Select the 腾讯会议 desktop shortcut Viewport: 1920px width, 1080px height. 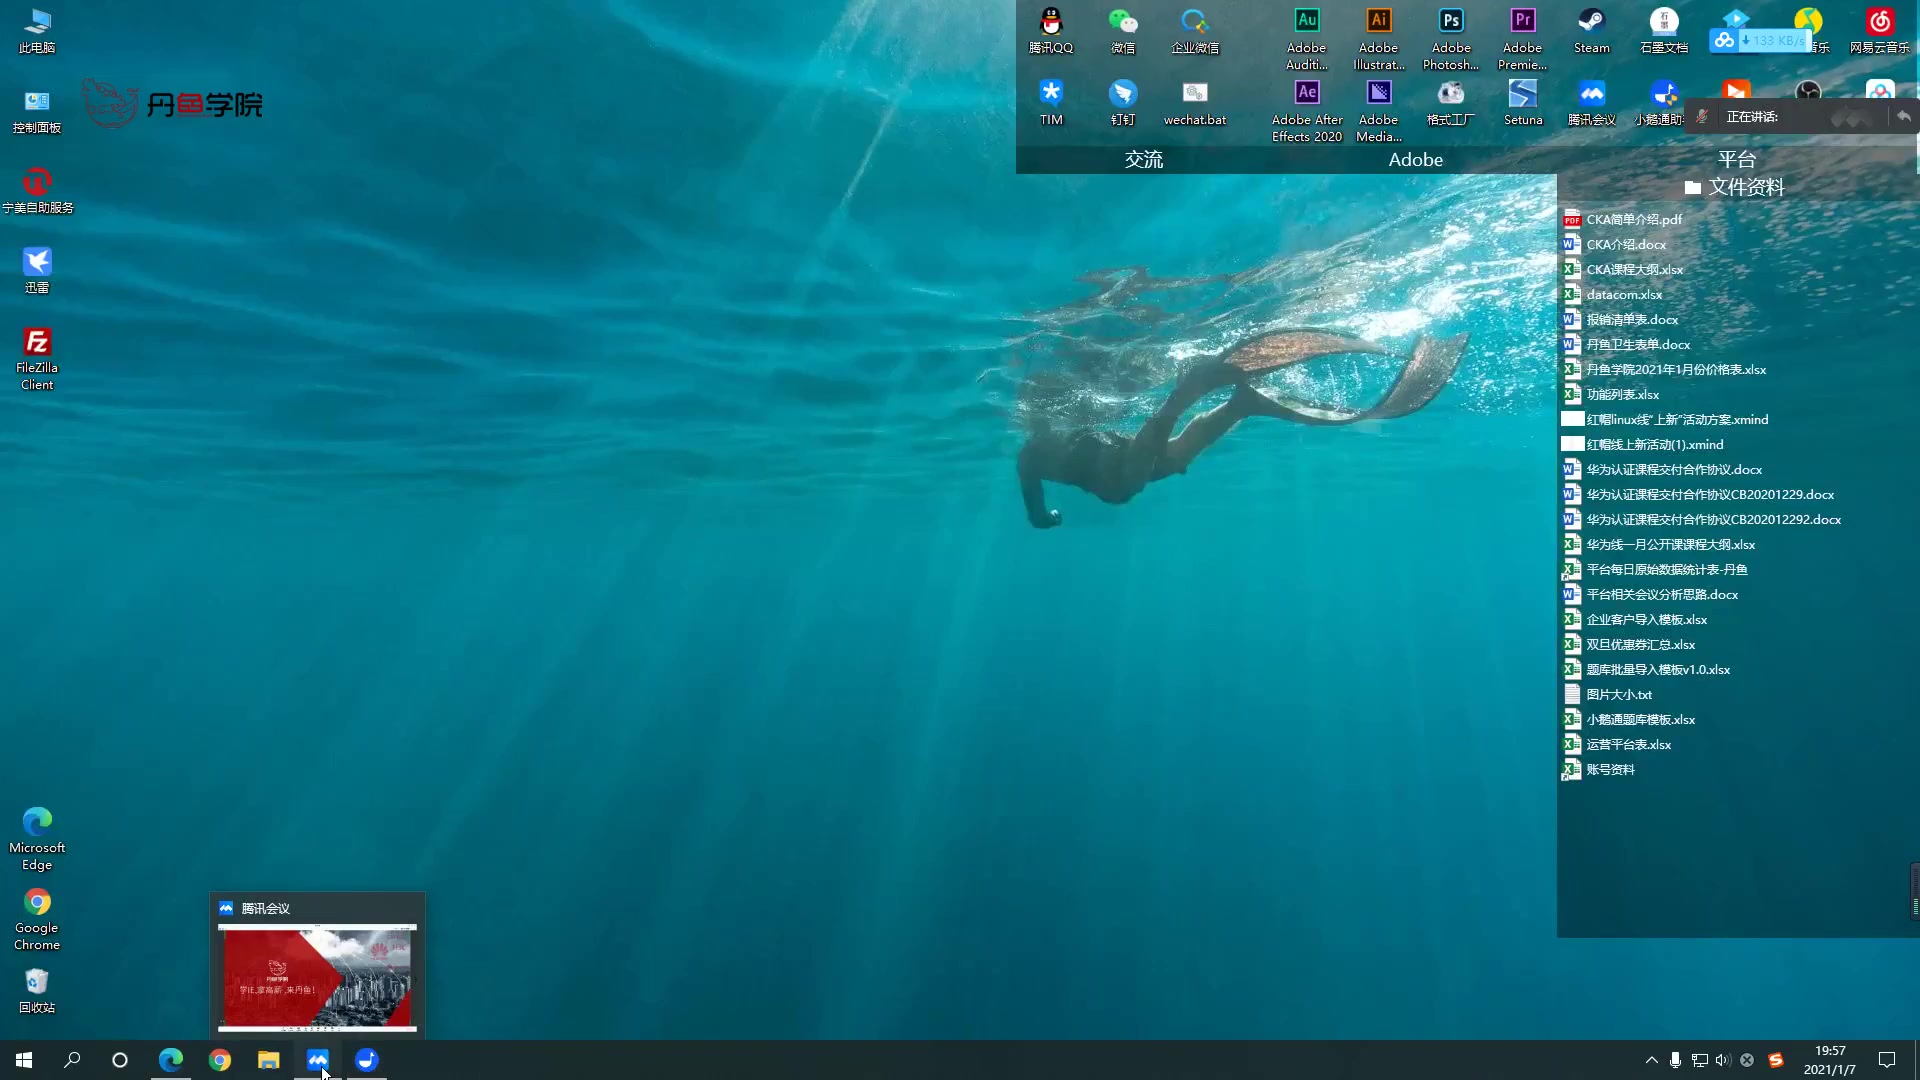pyautogui.click(x=1592, y=102)
